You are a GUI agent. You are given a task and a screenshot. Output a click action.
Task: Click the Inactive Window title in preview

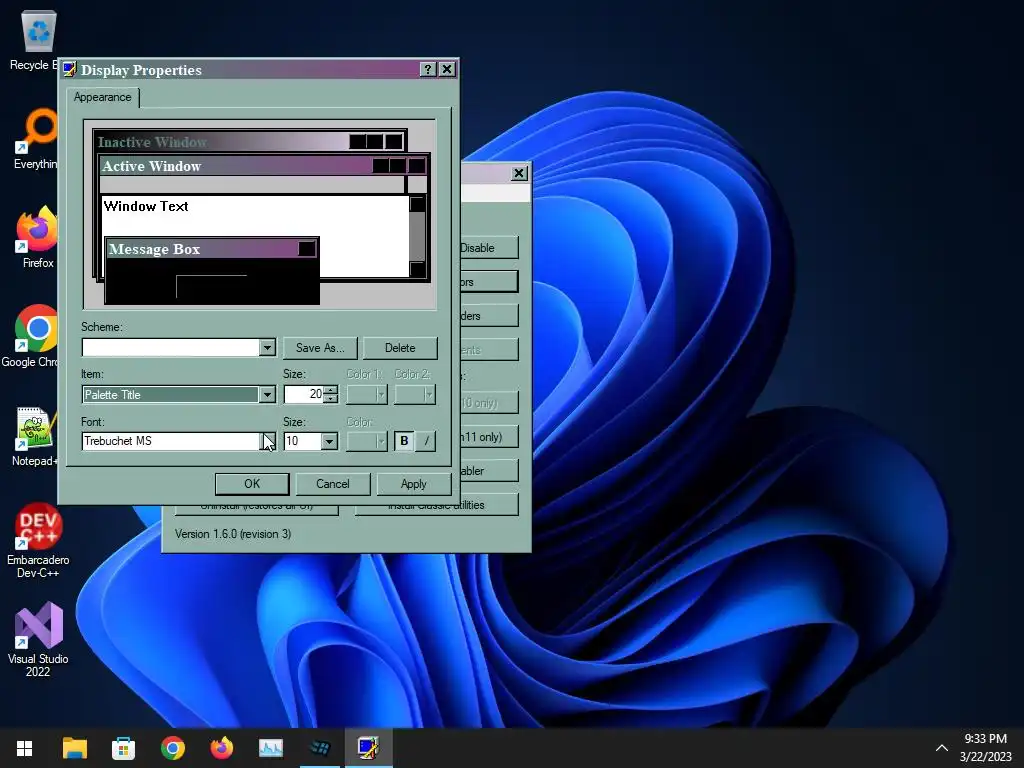click(152, 142)
